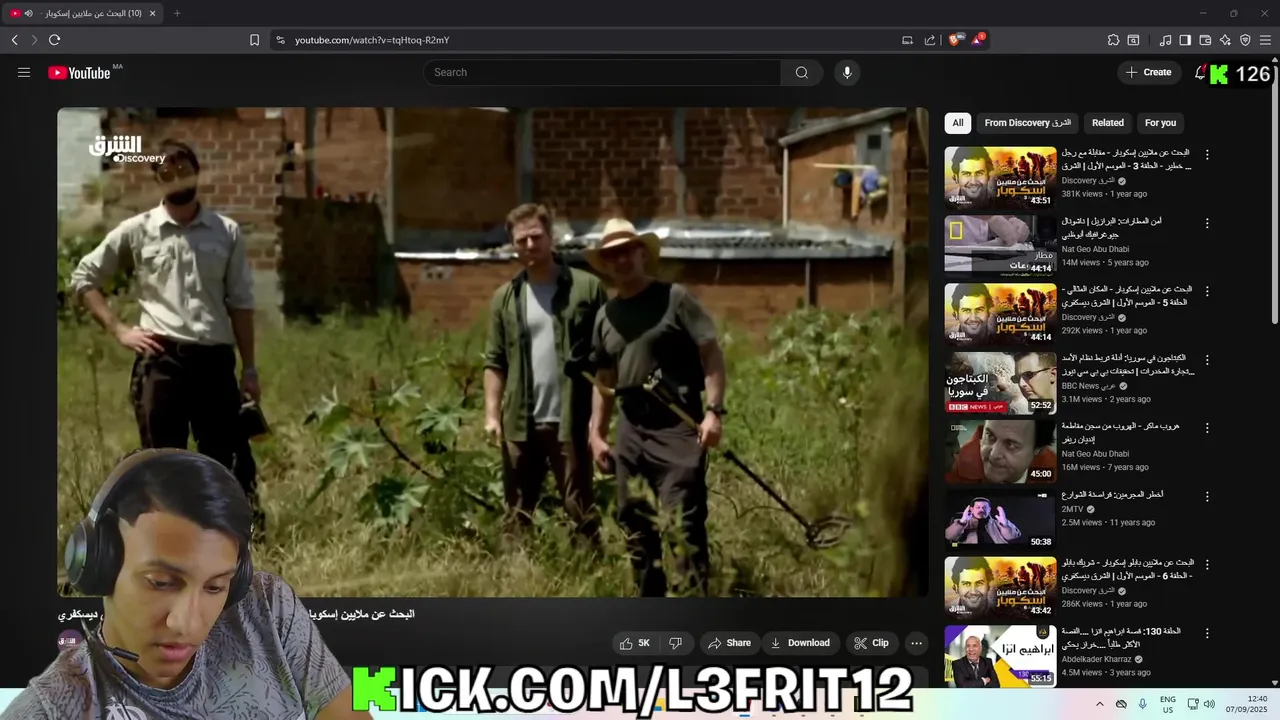Image resolution: width=1280 pixels, height=720 pixels.
Task: Open options menu for 16M views video
Action: coord(1207,428)
